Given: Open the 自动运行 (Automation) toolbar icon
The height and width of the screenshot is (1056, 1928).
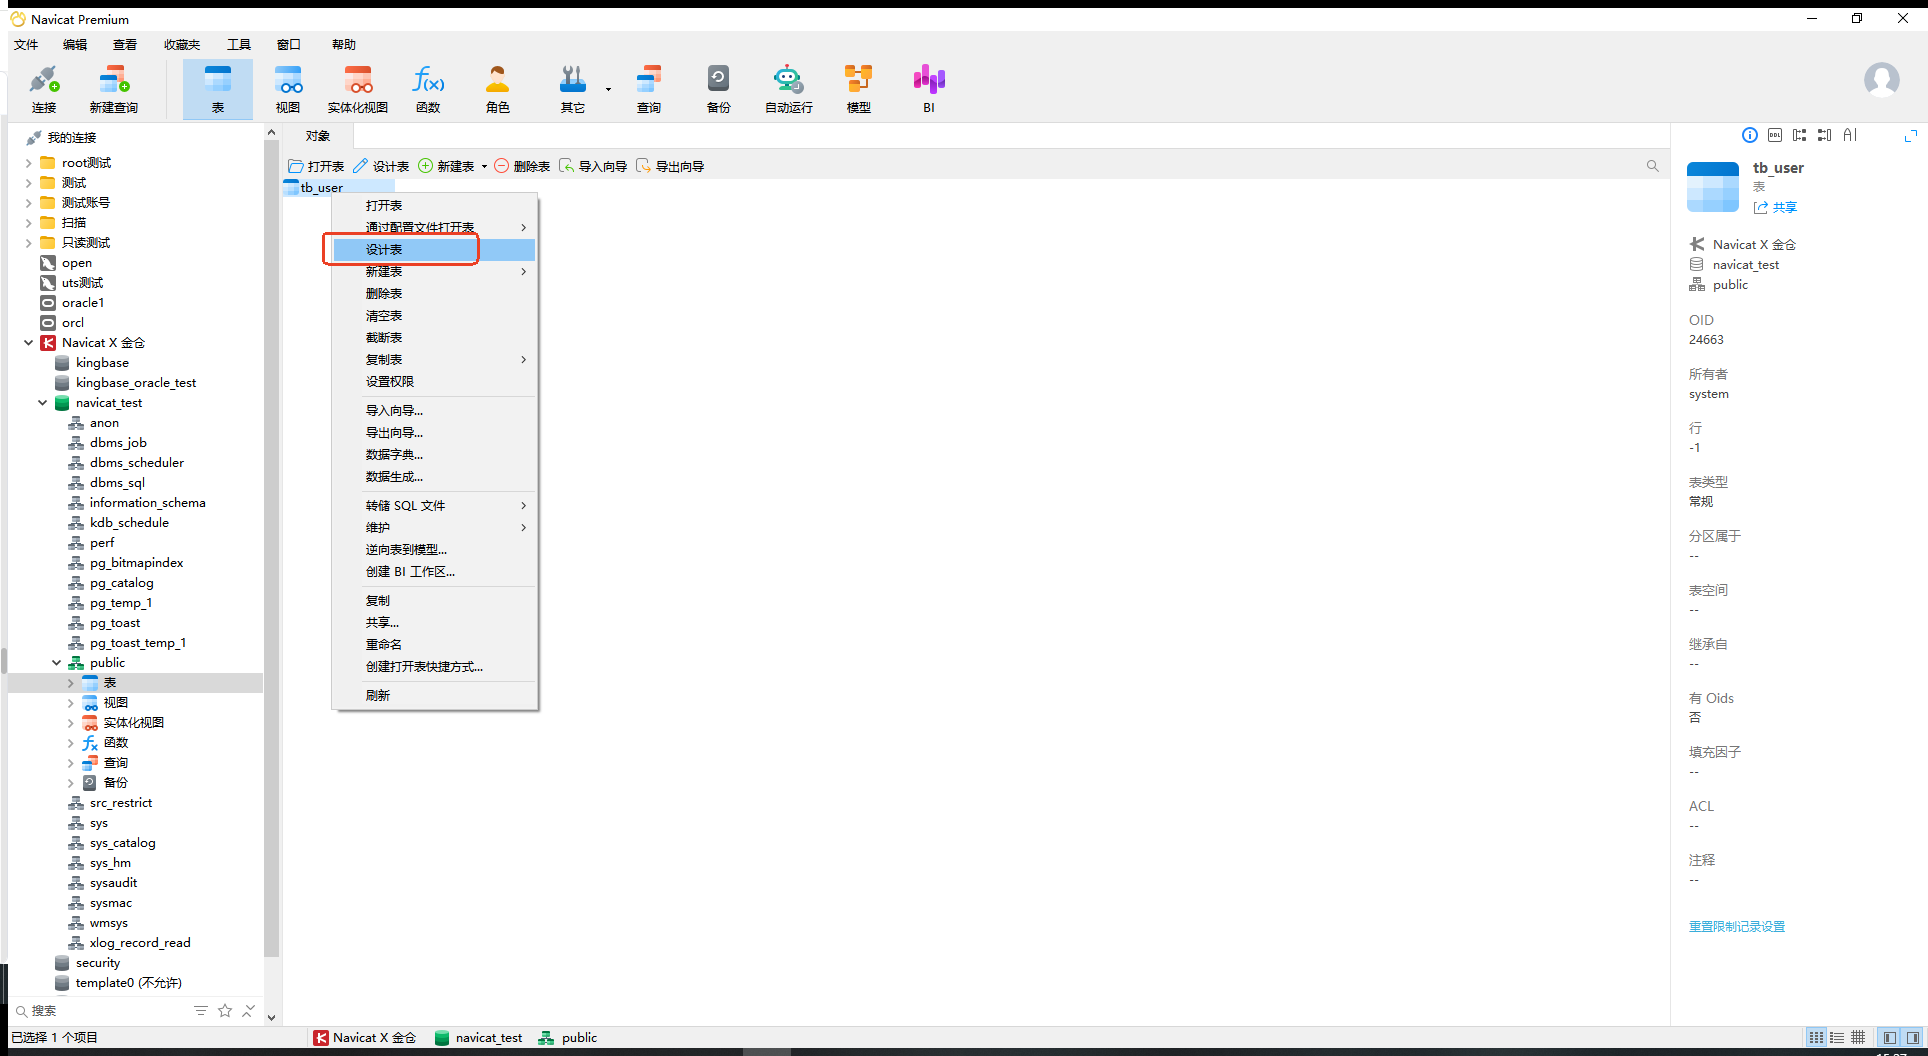Looking at the screenshot, I should [789, 89].
